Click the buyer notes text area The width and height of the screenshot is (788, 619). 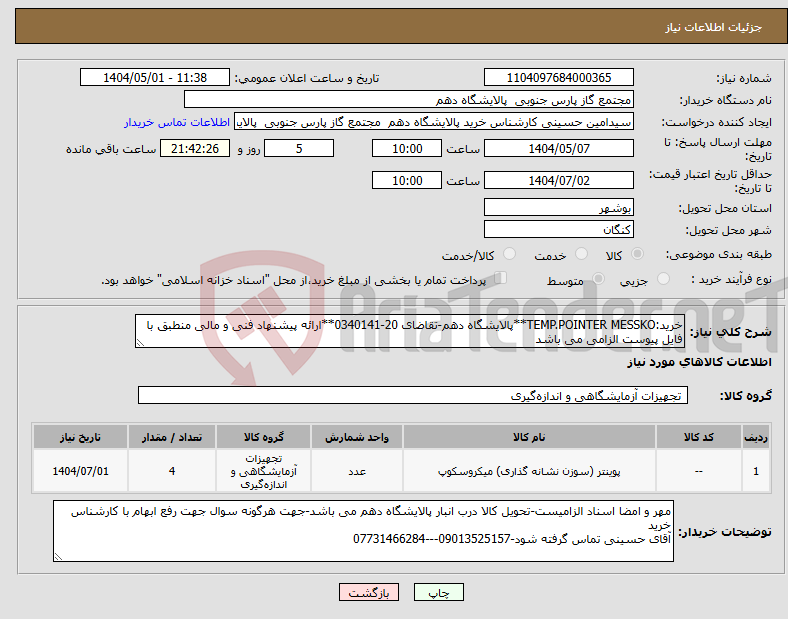363,531
